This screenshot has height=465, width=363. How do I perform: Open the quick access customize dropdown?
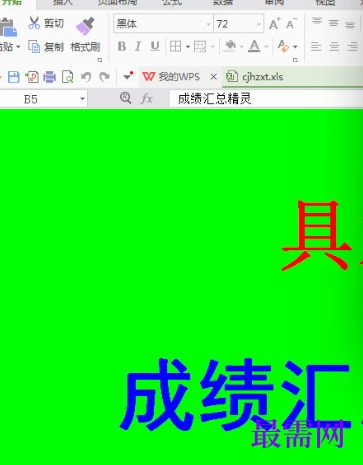click(128, 76)
